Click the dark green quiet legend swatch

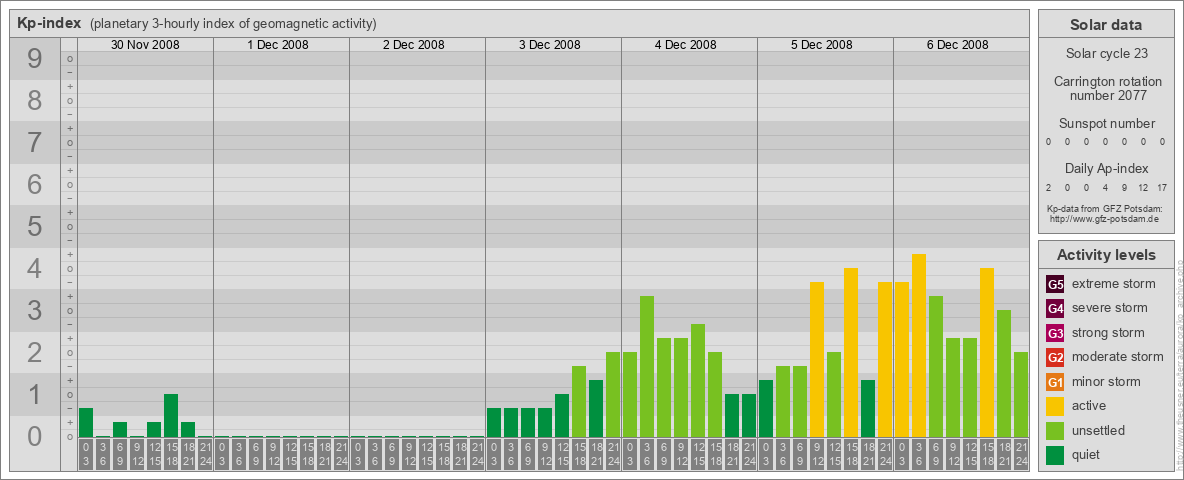pyautogui.click(x=1055, y=454)
